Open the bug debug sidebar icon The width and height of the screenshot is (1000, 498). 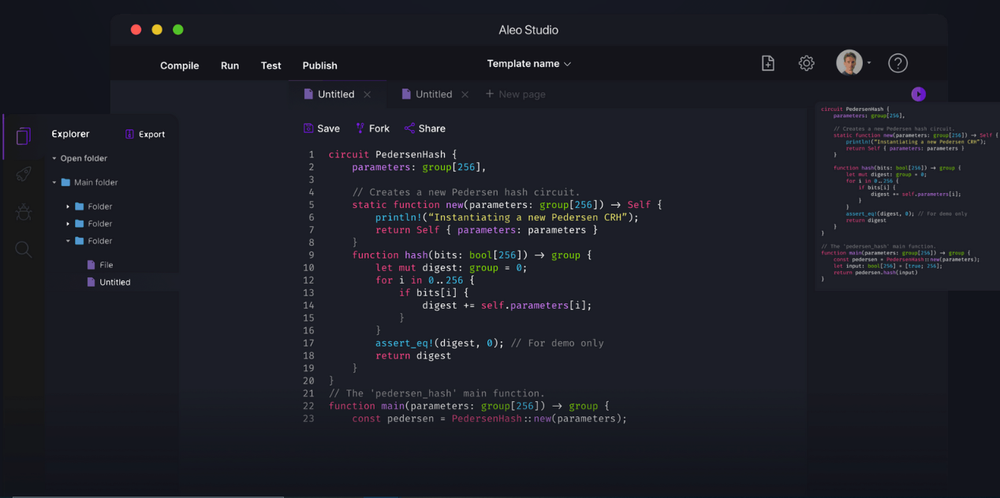[24, 212]
